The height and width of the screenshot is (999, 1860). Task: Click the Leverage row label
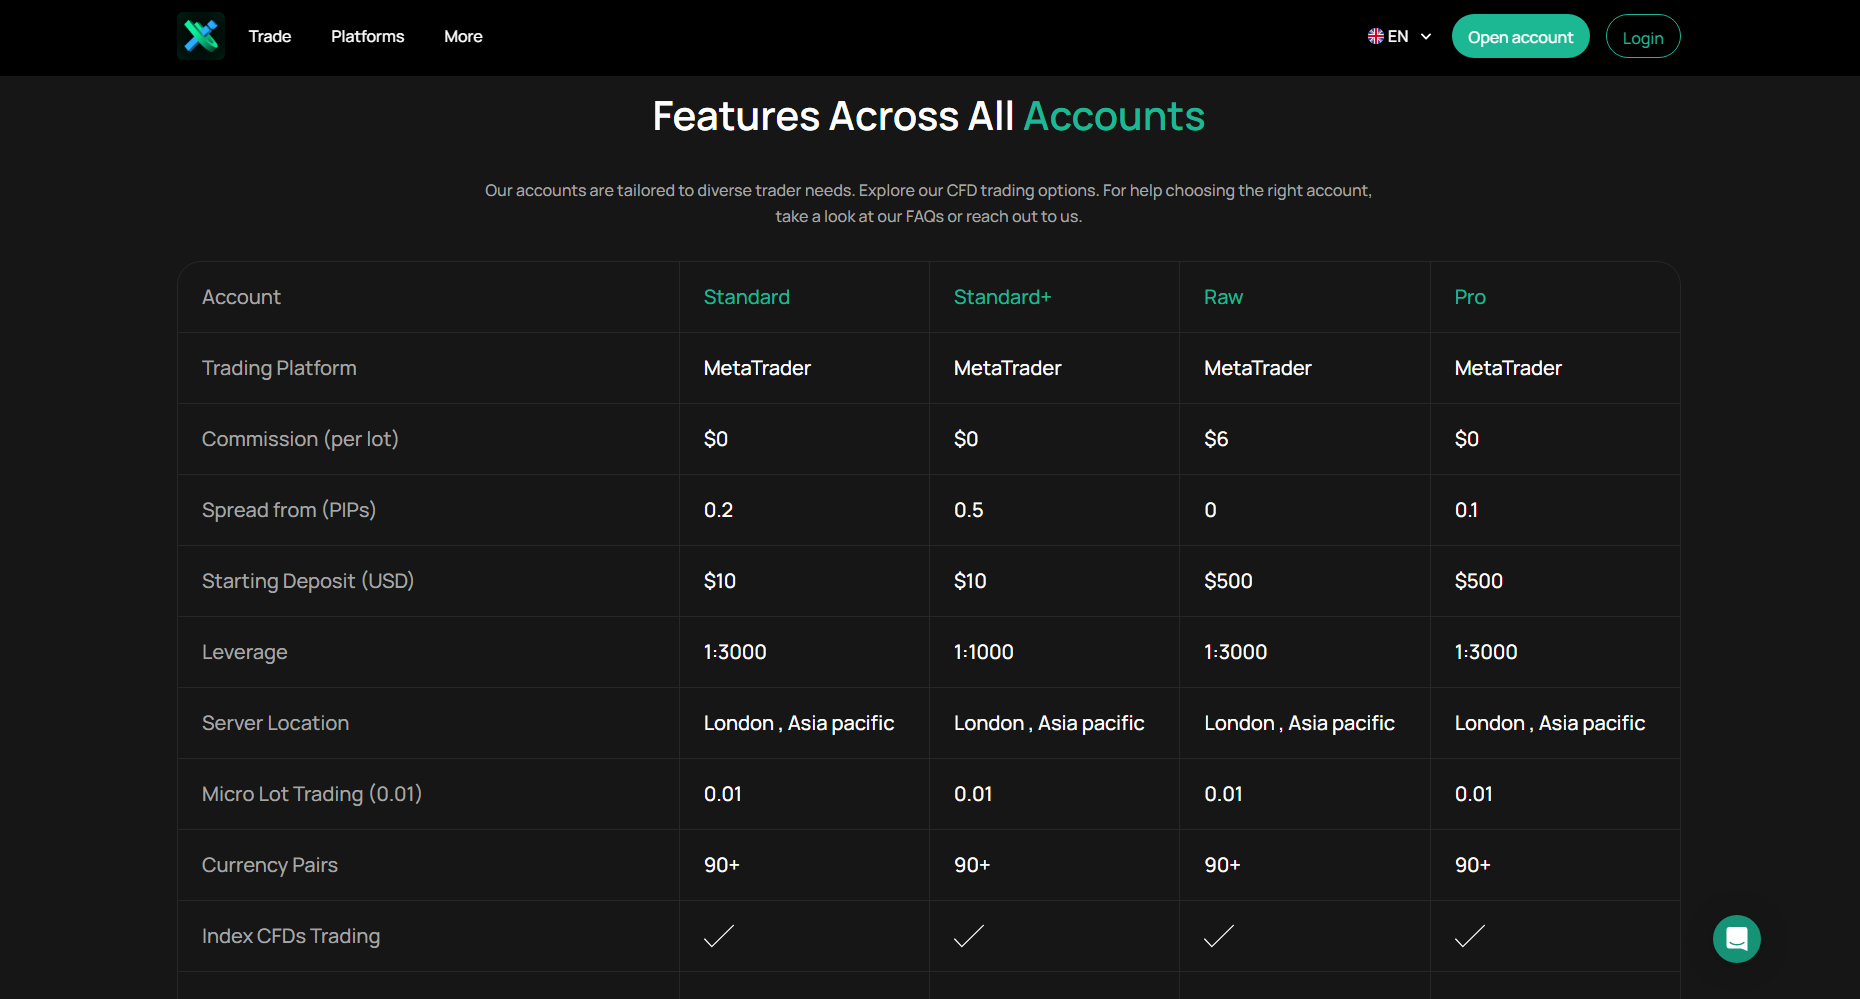tap(245, 652)
